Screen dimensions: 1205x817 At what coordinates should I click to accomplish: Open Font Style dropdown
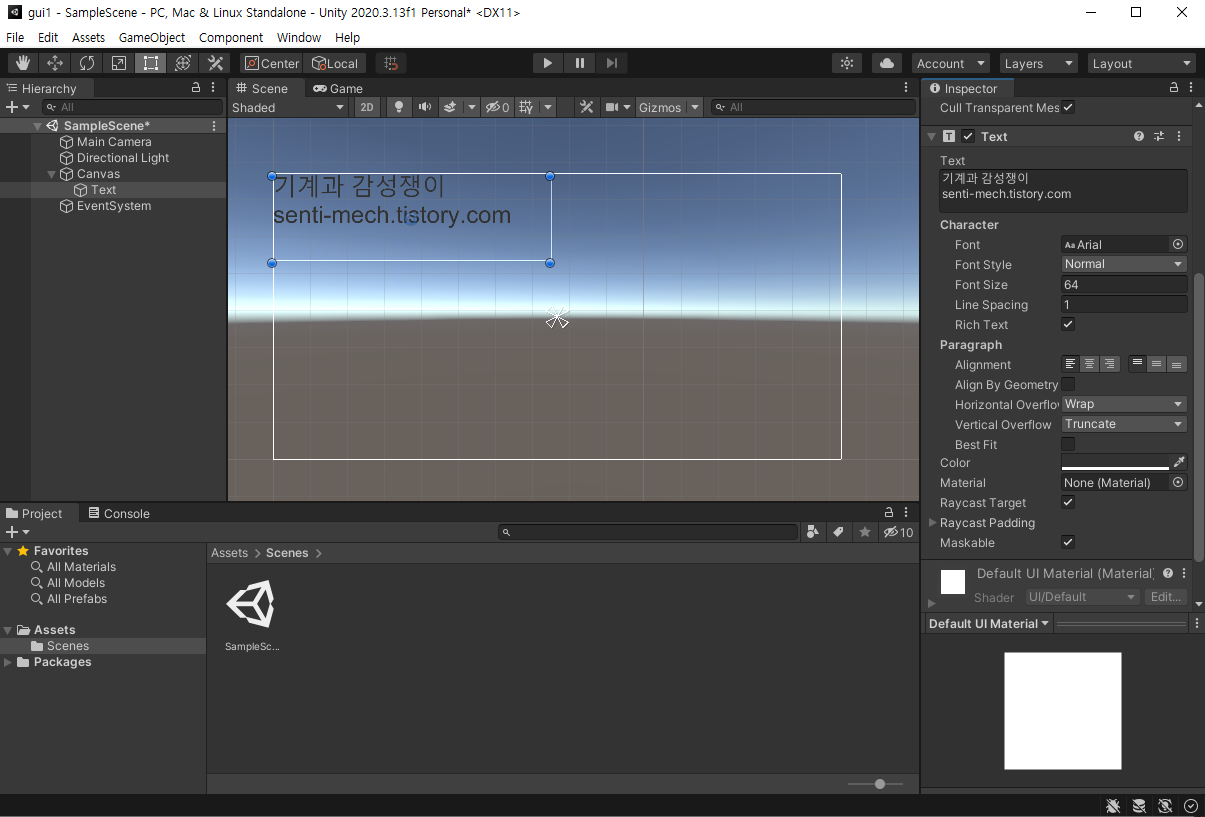click(x=1124, y=264)
